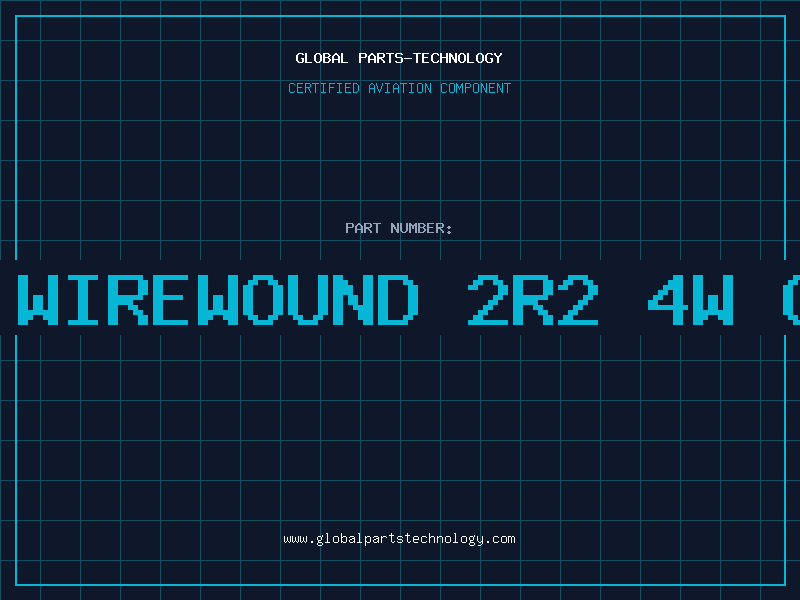The height and width of the screenshot is (600, 800).
Task: Open the www.globalpartstechnology.com link
Action: tap(399, 539)
